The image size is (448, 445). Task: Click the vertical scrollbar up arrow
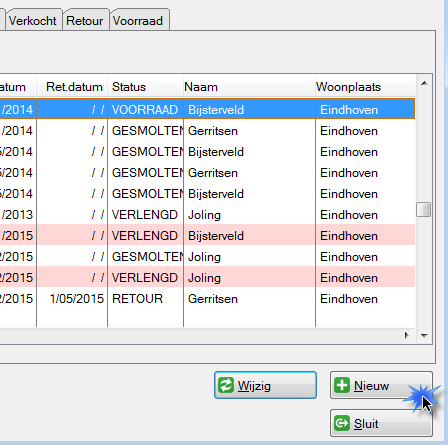424,83
